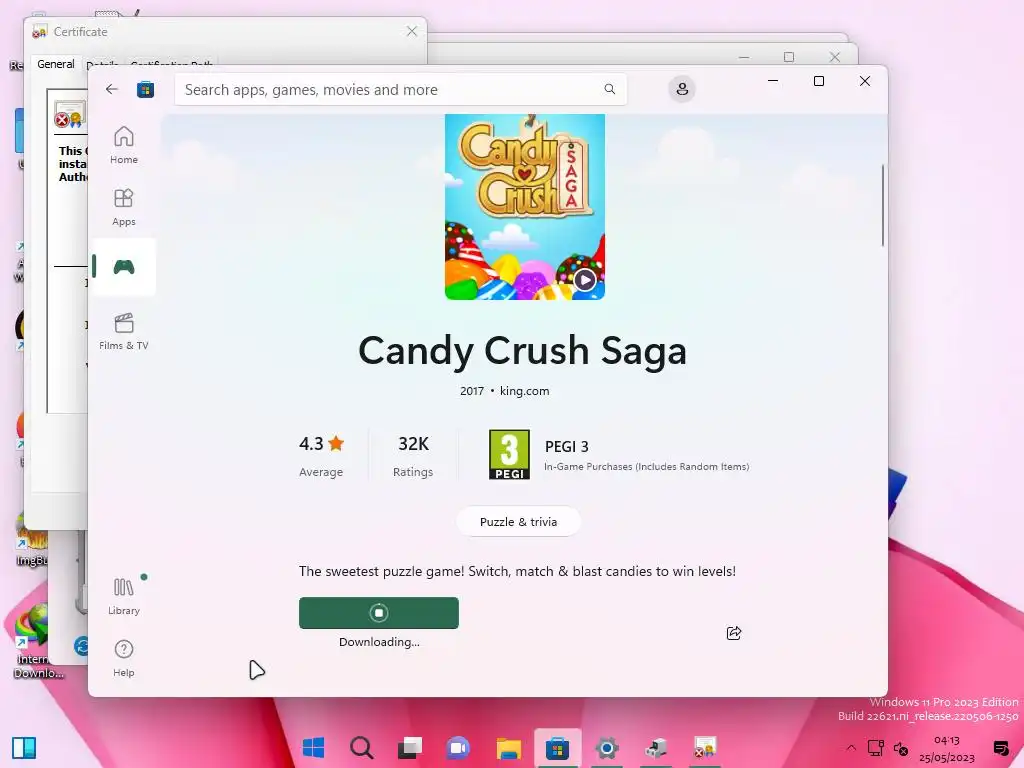The image size is (1024, 768).
Task: Click the PEGI 3 rating badge
Action: (509, 455)
